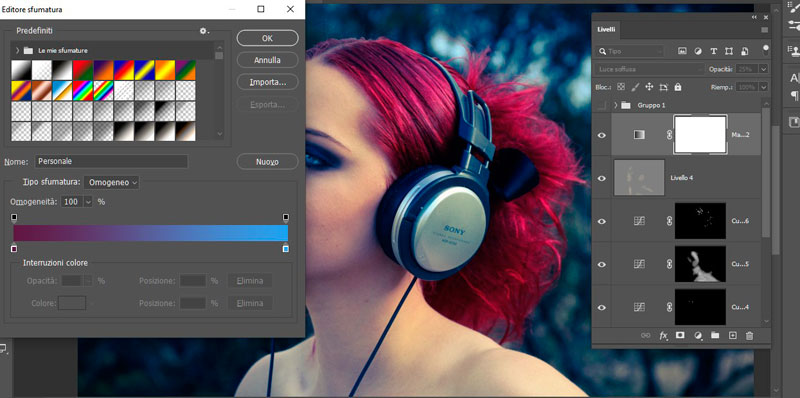Collapse the Livelli panel with double arrows
The height and width of the screenshot is (398, 800).
point(754,17)
